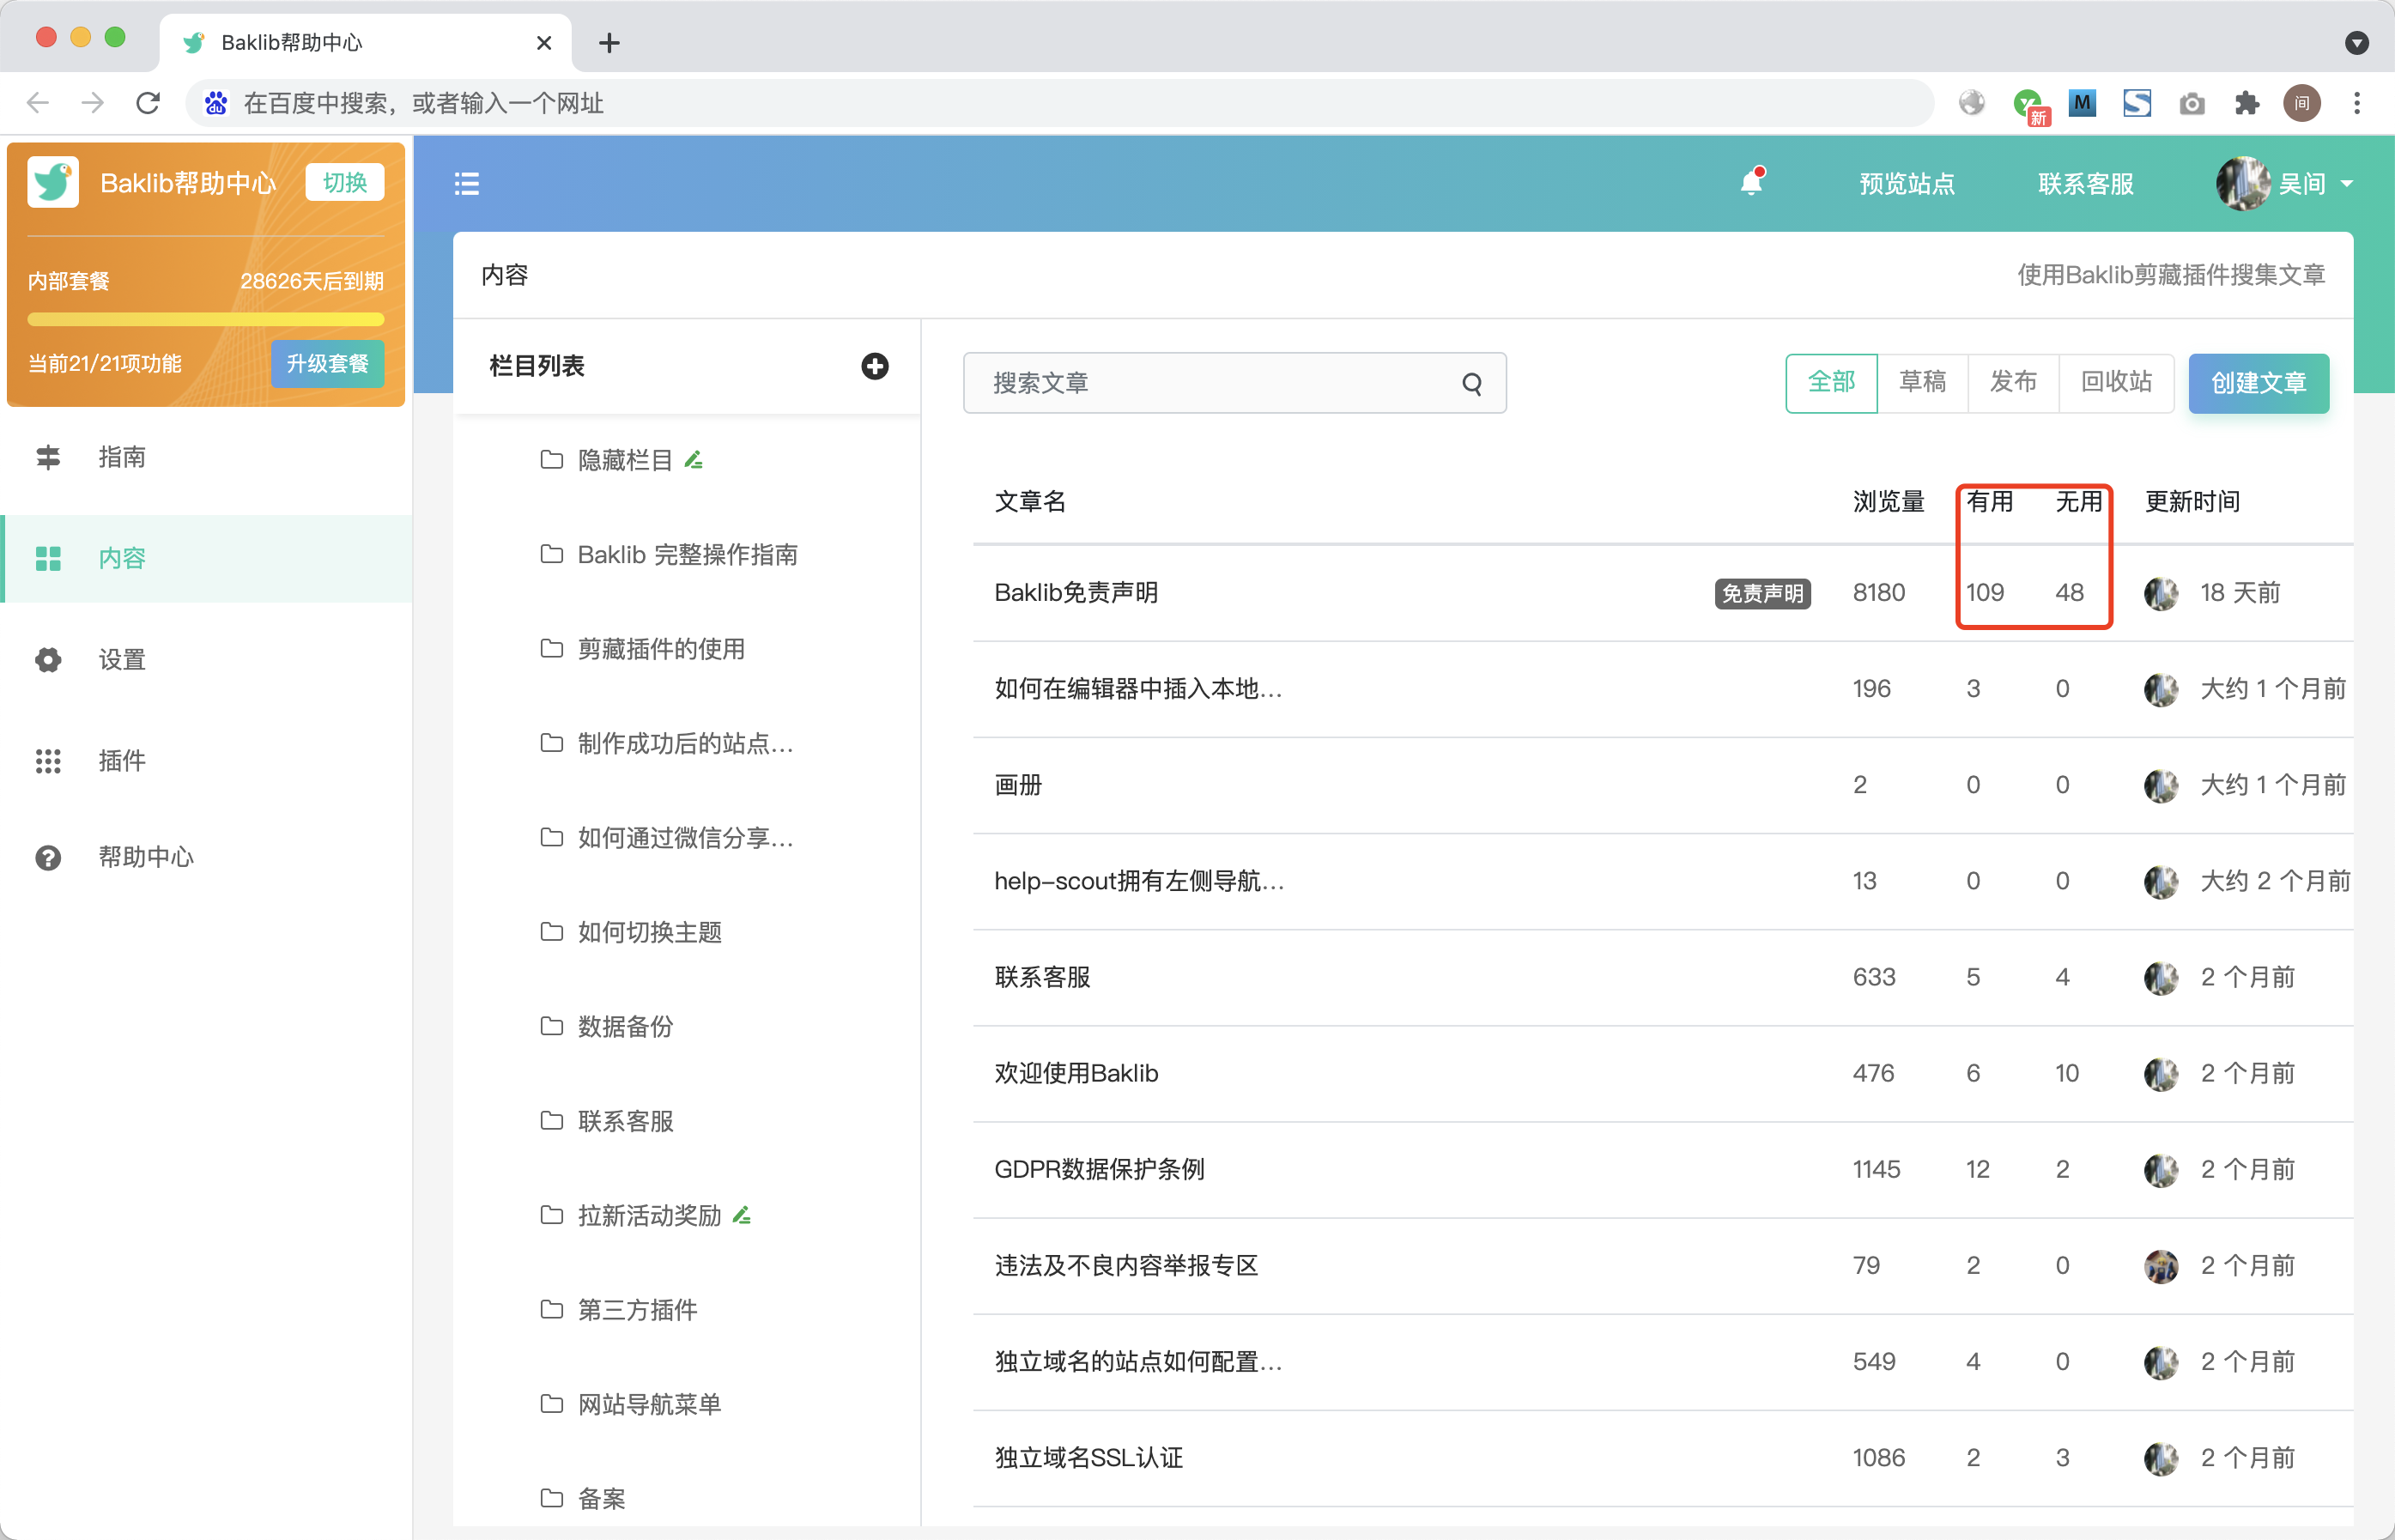This screenshot has height=1540, width=2395.
Task: Open article 欢迎使用Baklib
Action: click(1076, 1074)
